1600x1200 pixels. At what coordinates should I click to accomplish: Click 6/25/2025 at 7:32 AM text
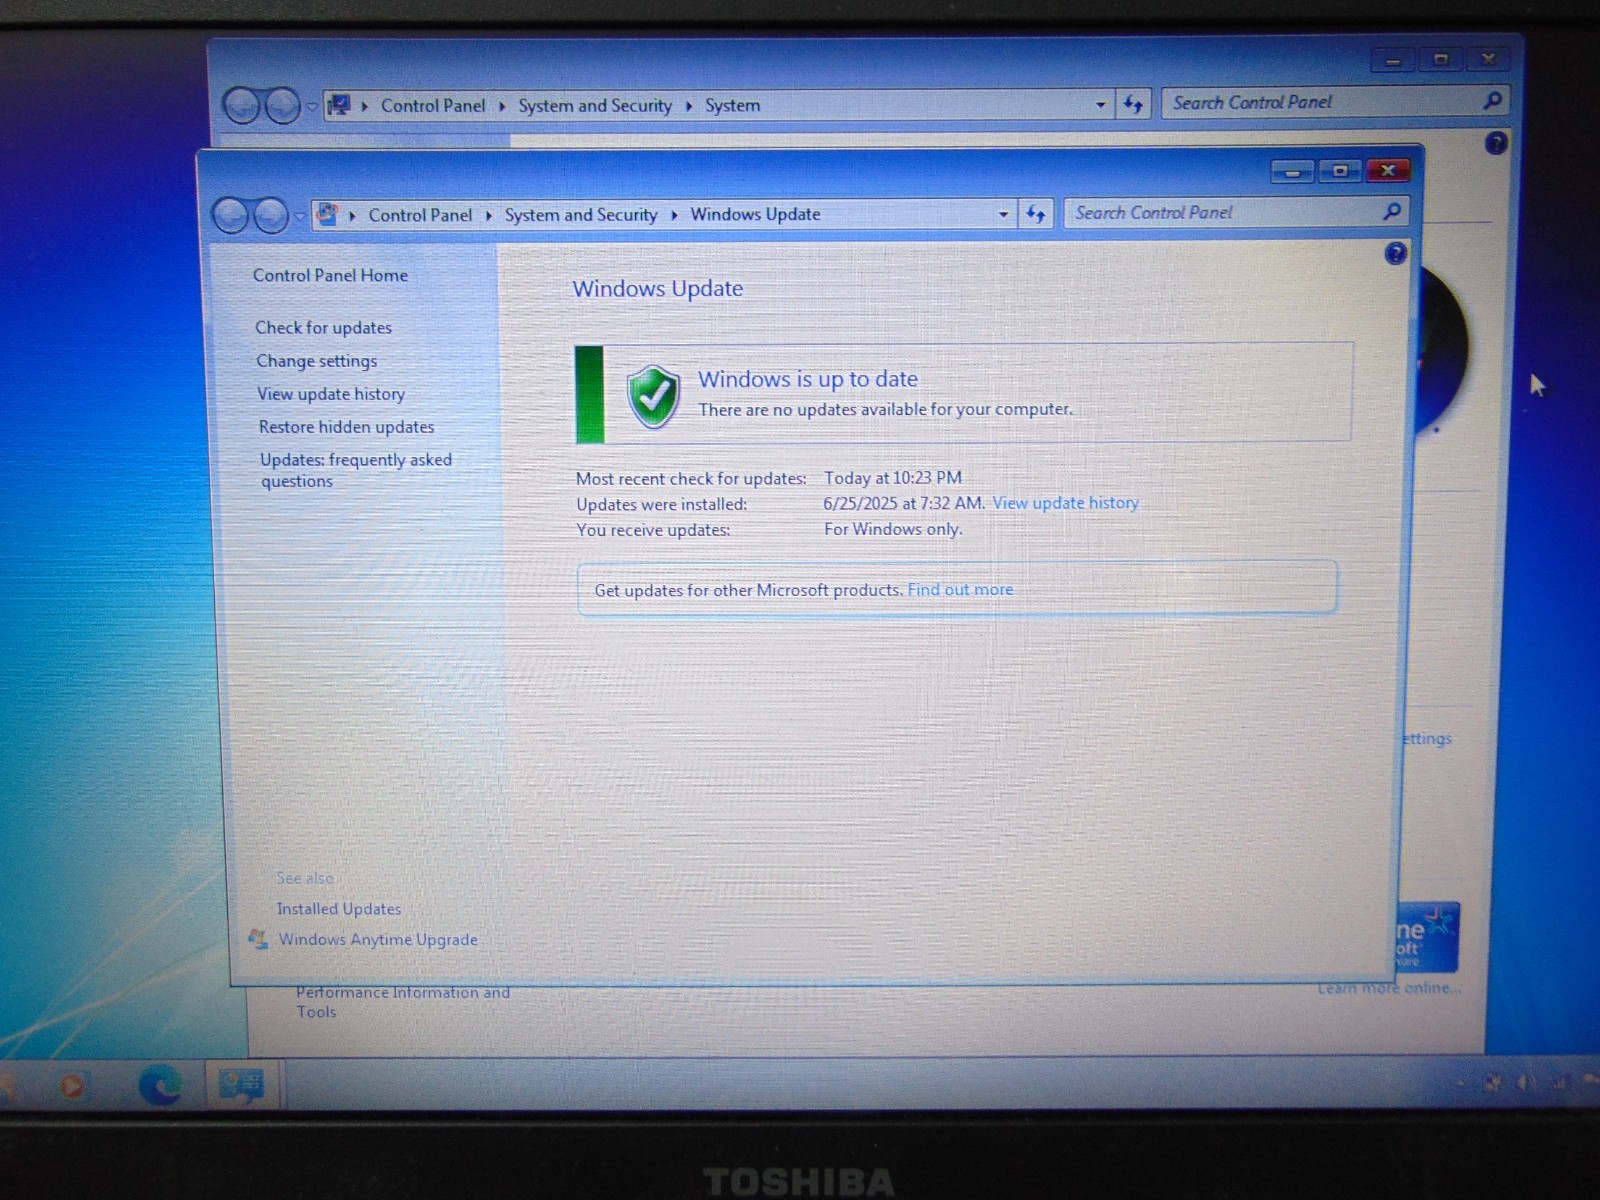(904, 504)
